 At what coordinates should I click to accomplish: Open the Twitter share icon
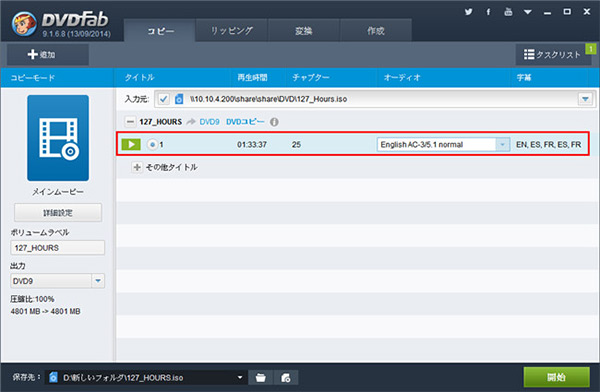click(x=468, y=12)
